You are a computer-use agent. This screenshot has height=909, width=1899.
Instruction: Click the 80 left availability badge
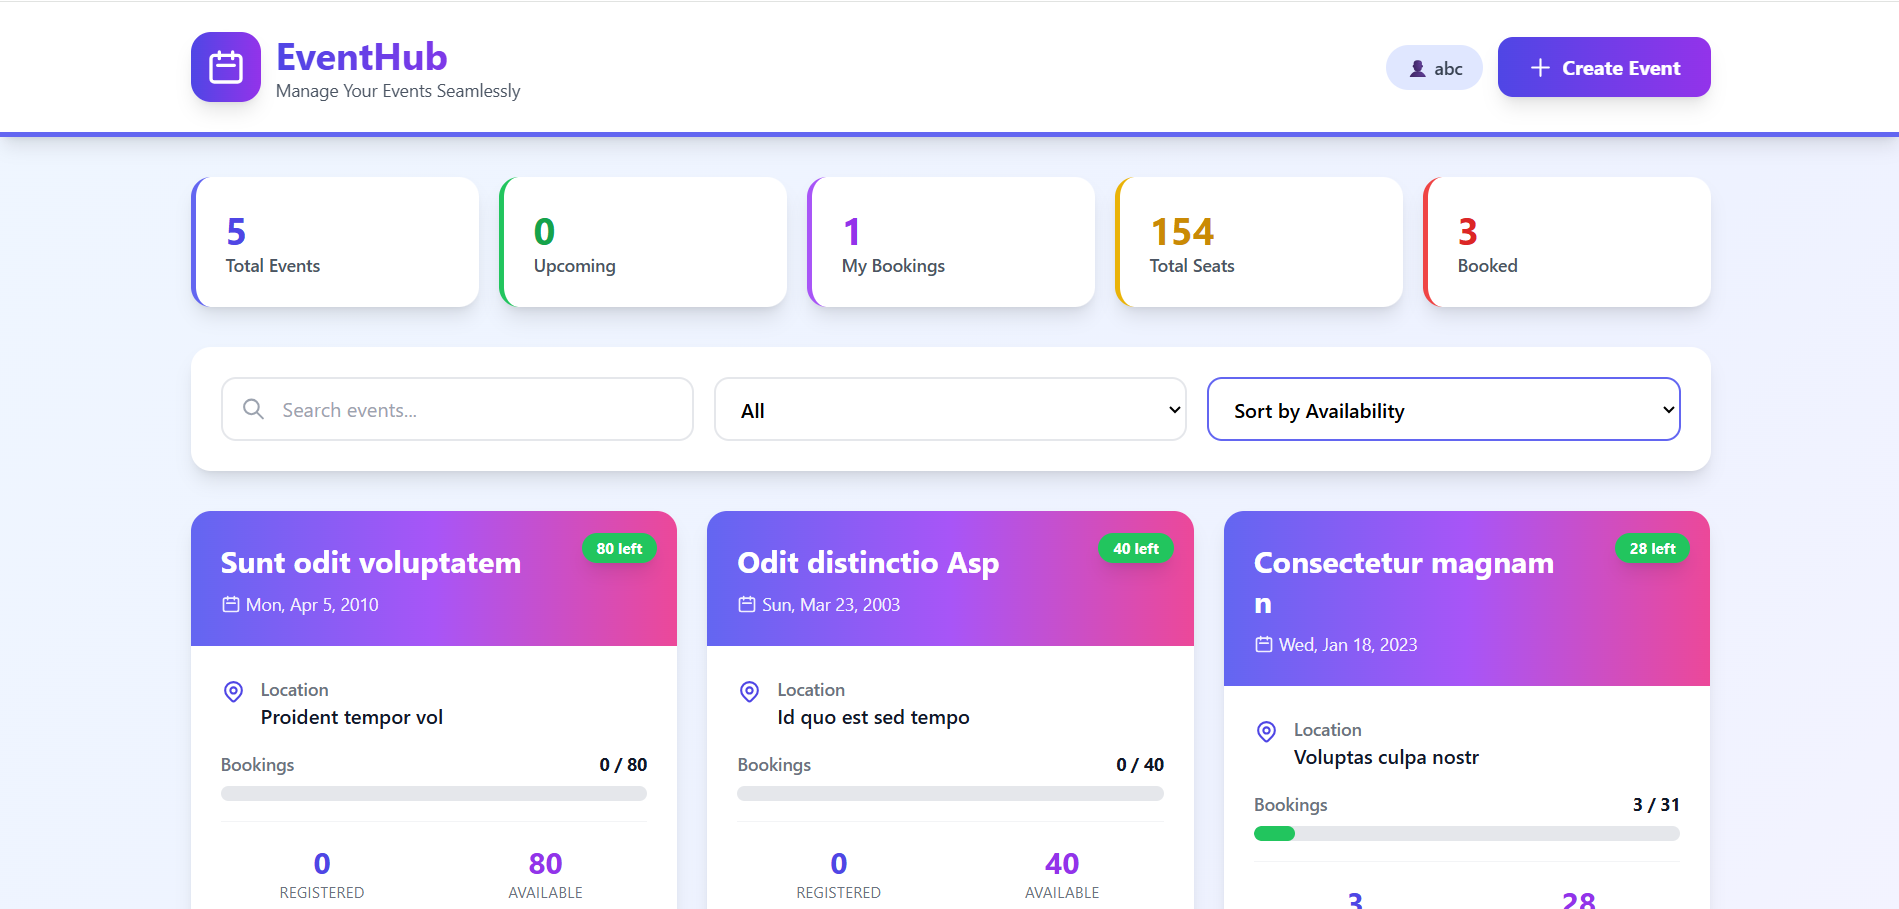click(x=619, y=548)
